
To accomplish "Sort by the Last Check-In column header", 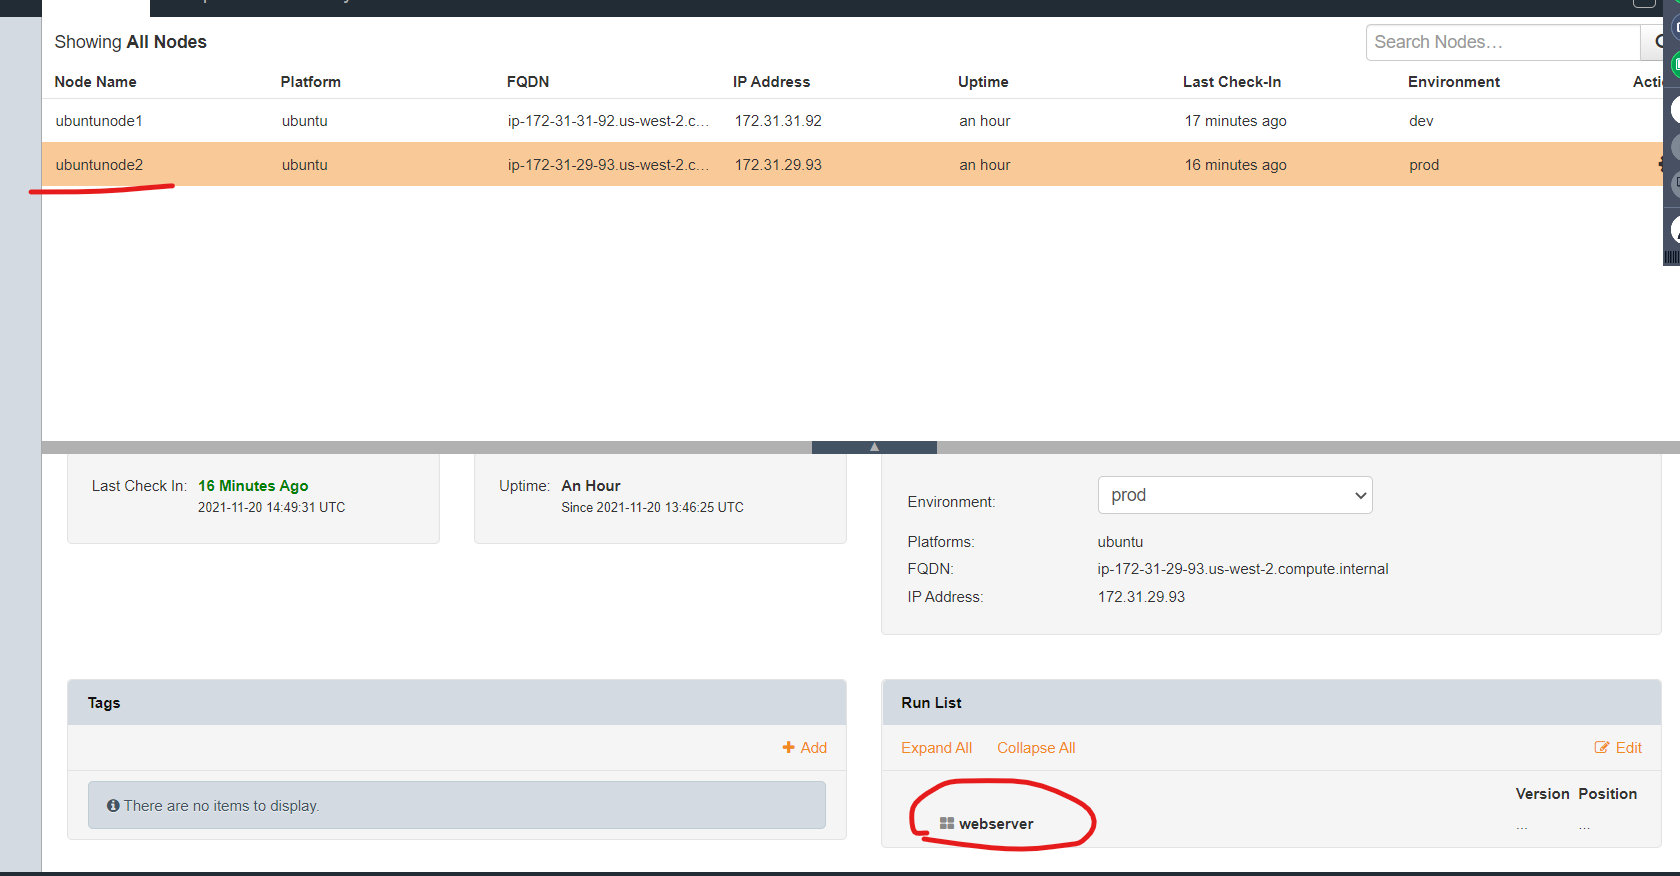I will point(1232,82).
